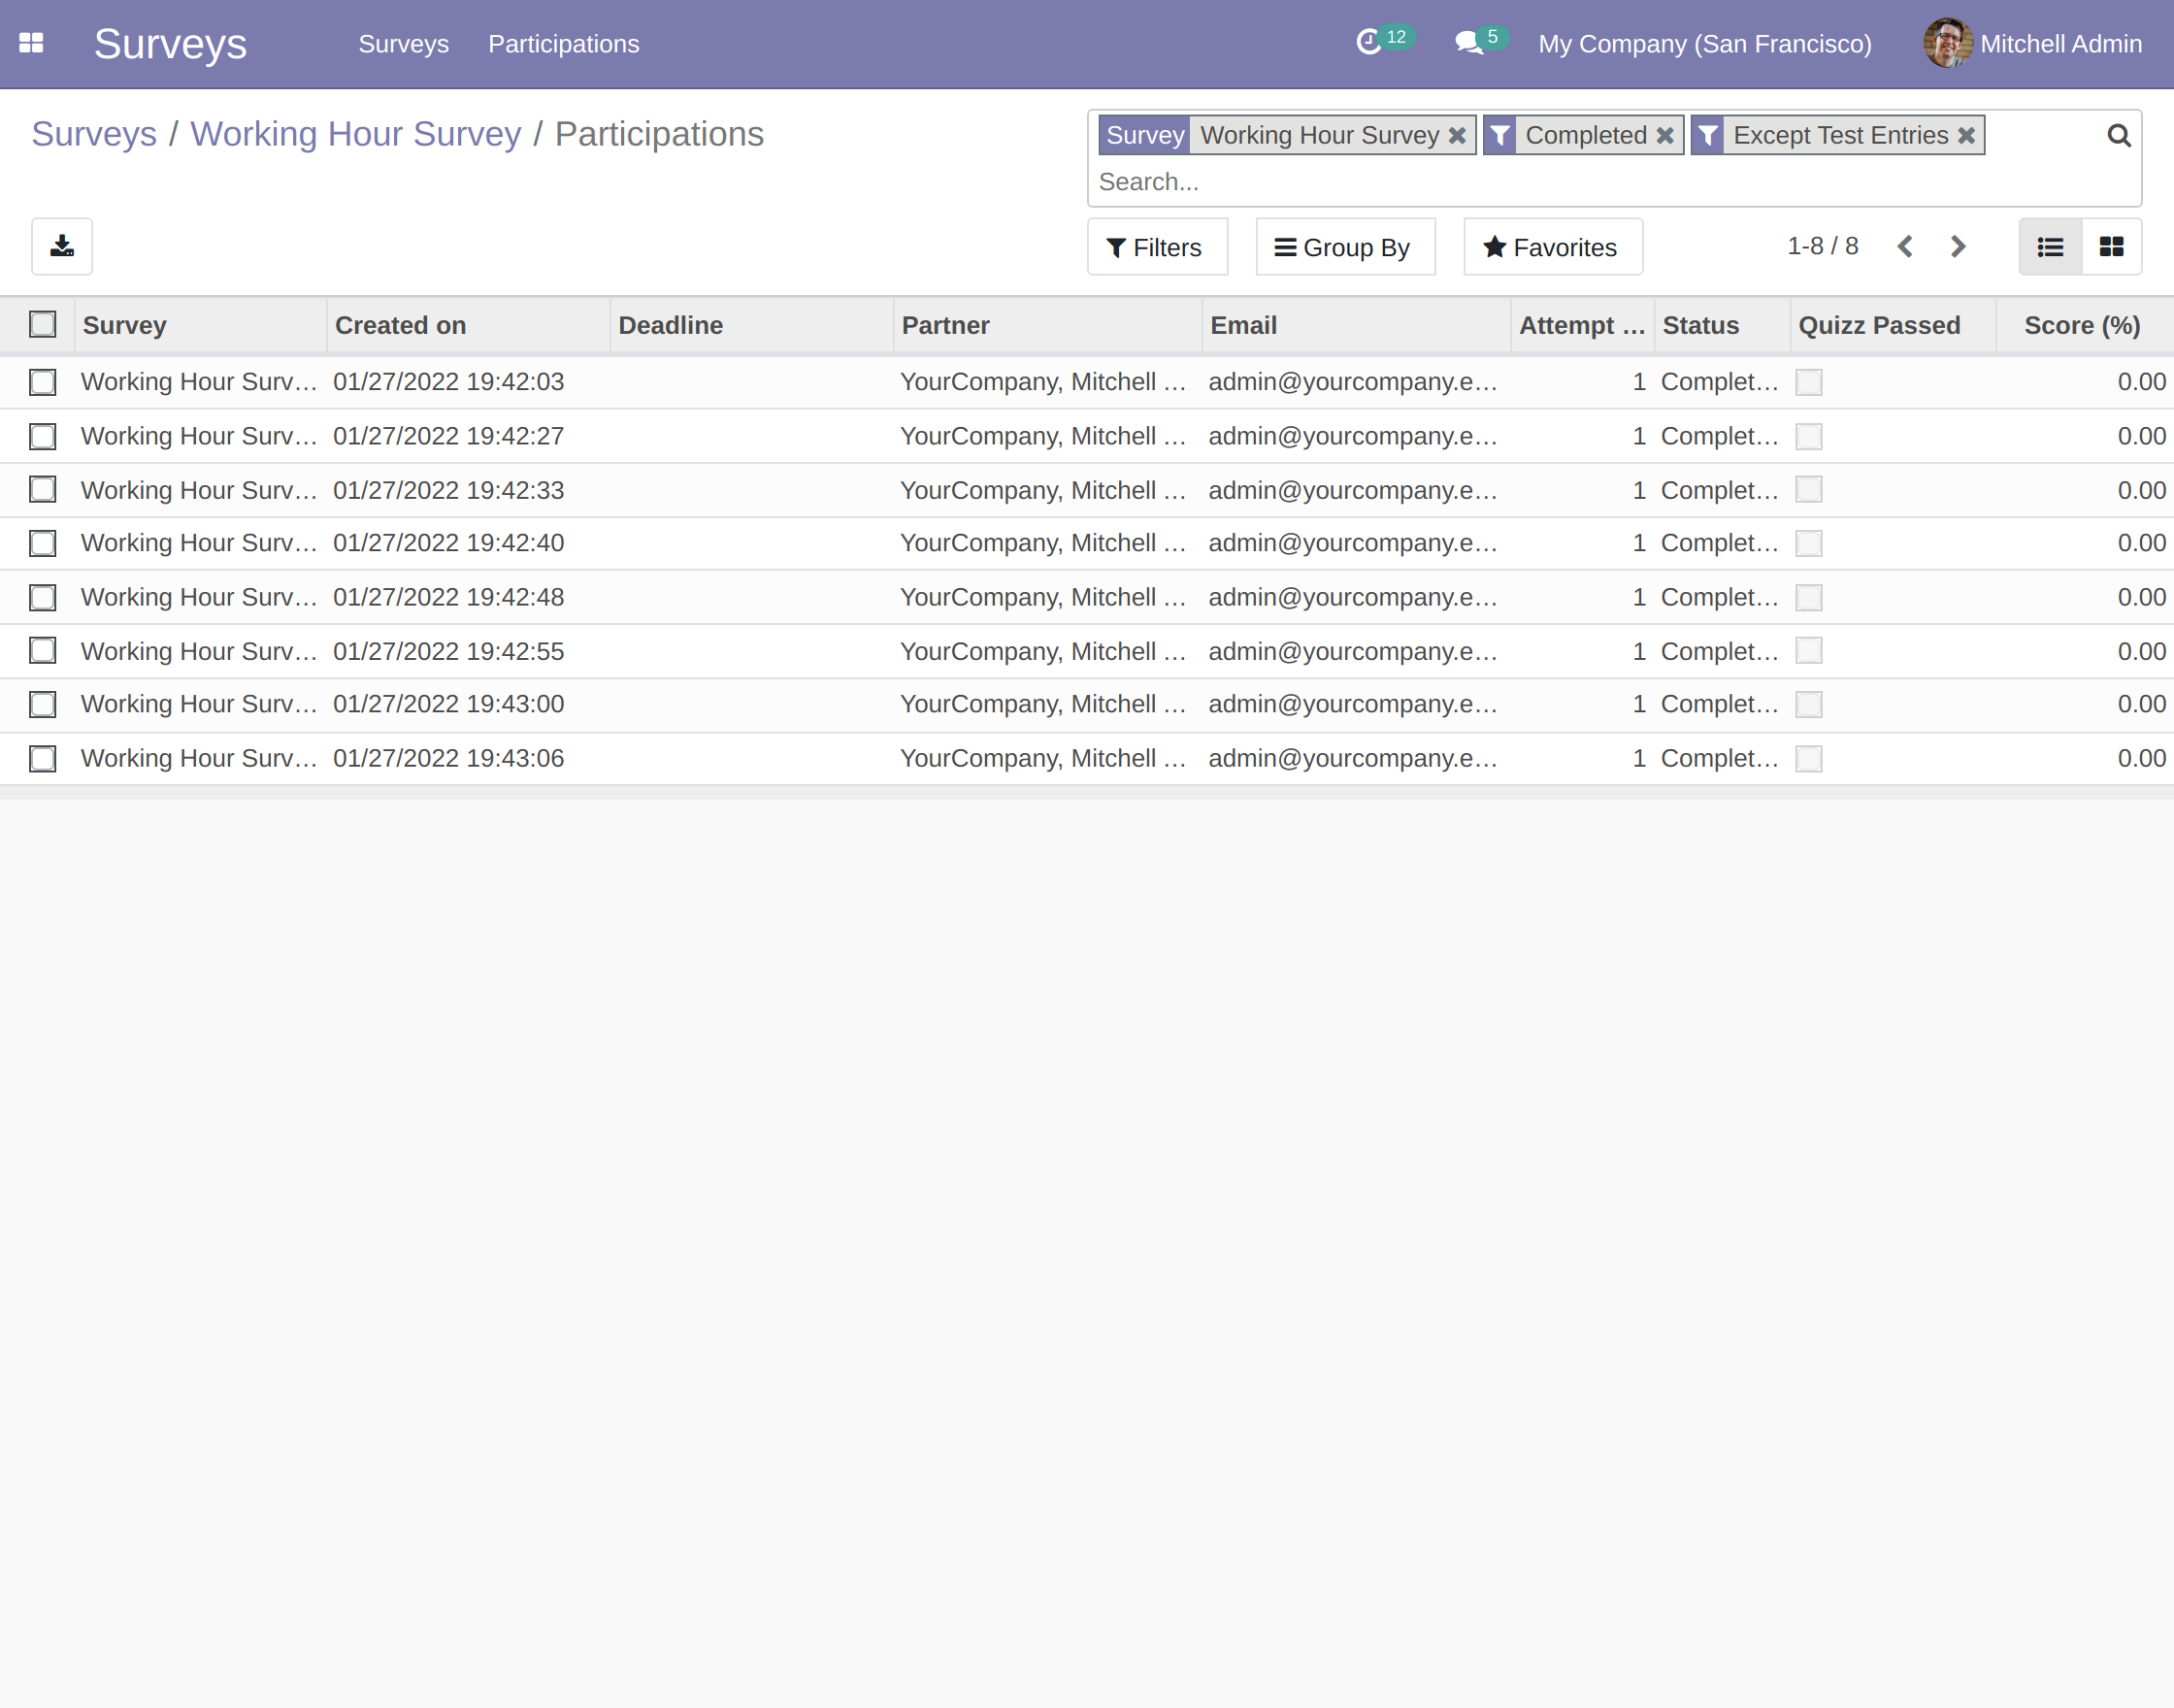Select the 19:42:27 row checkbox
Screen dimensions: 2174x1708
coord(42,436)
